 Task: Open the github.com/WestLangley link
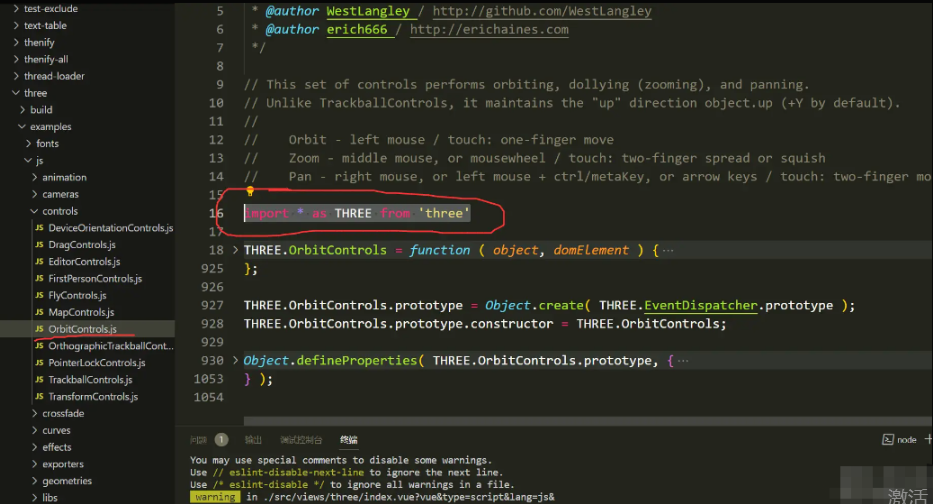[x=542, y=11]
